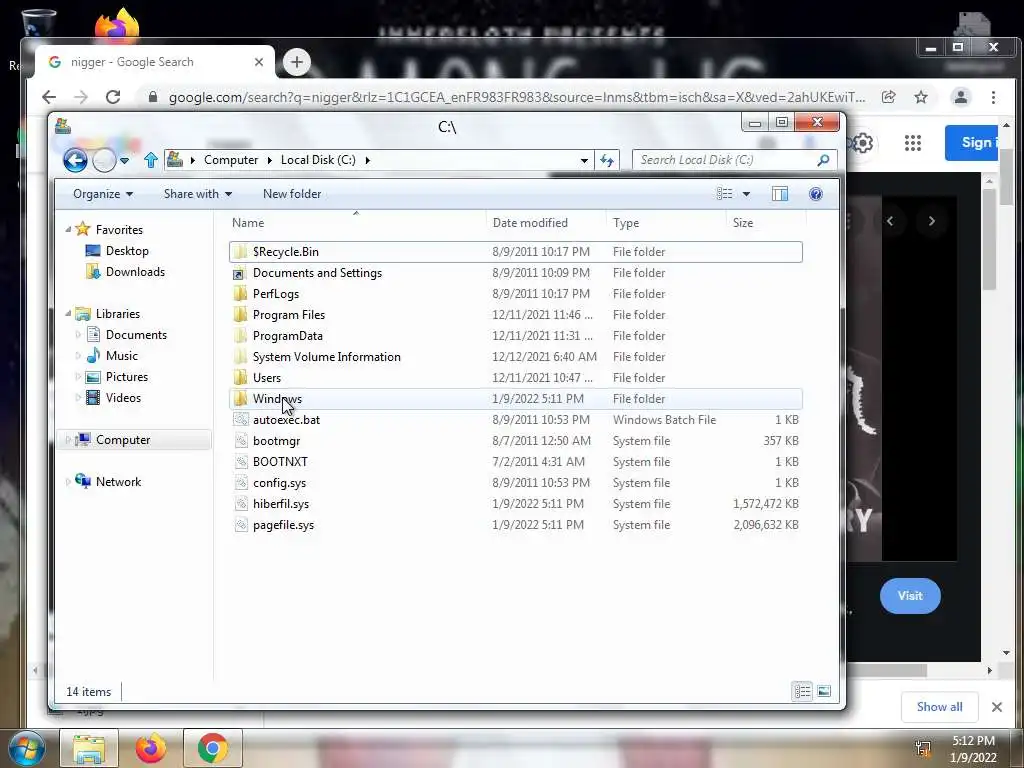1024x768 pixels.
Task: Expand the Local Disk (C:) breadcrumb arrow
Action: [x=368, y=160]
